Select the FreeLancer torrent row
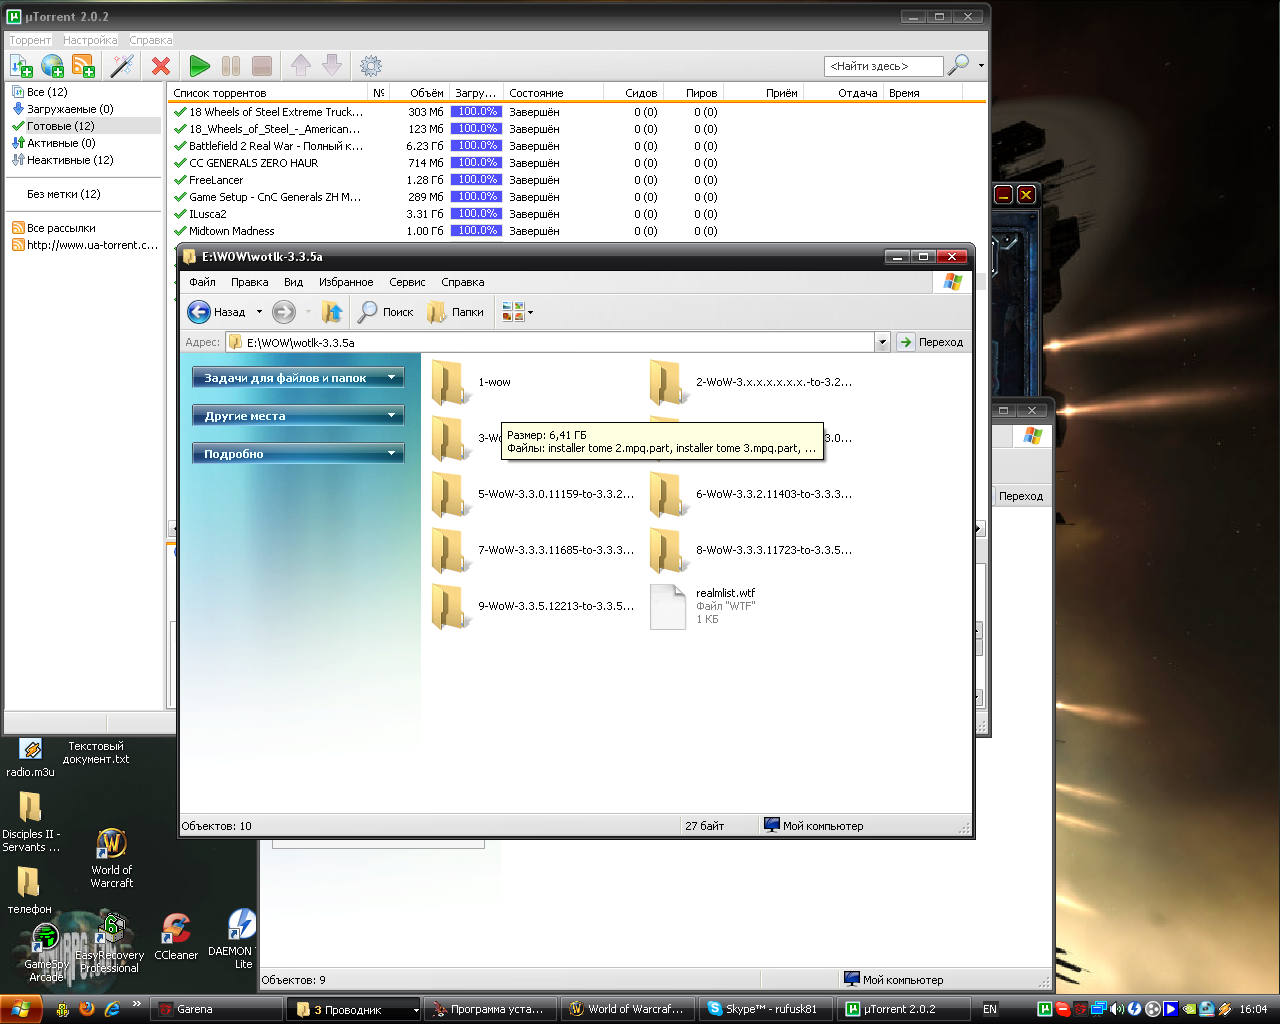 [578, 180]
